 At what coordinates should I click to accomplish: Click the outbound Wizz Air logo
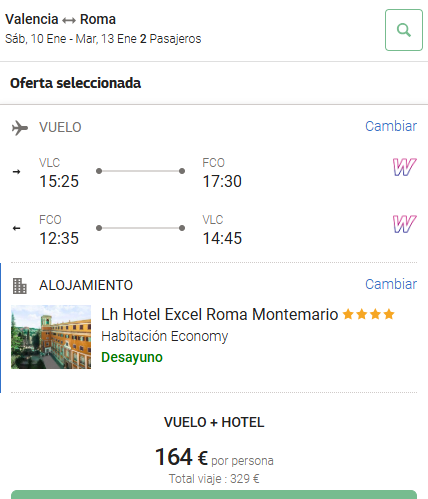[404, 167]
